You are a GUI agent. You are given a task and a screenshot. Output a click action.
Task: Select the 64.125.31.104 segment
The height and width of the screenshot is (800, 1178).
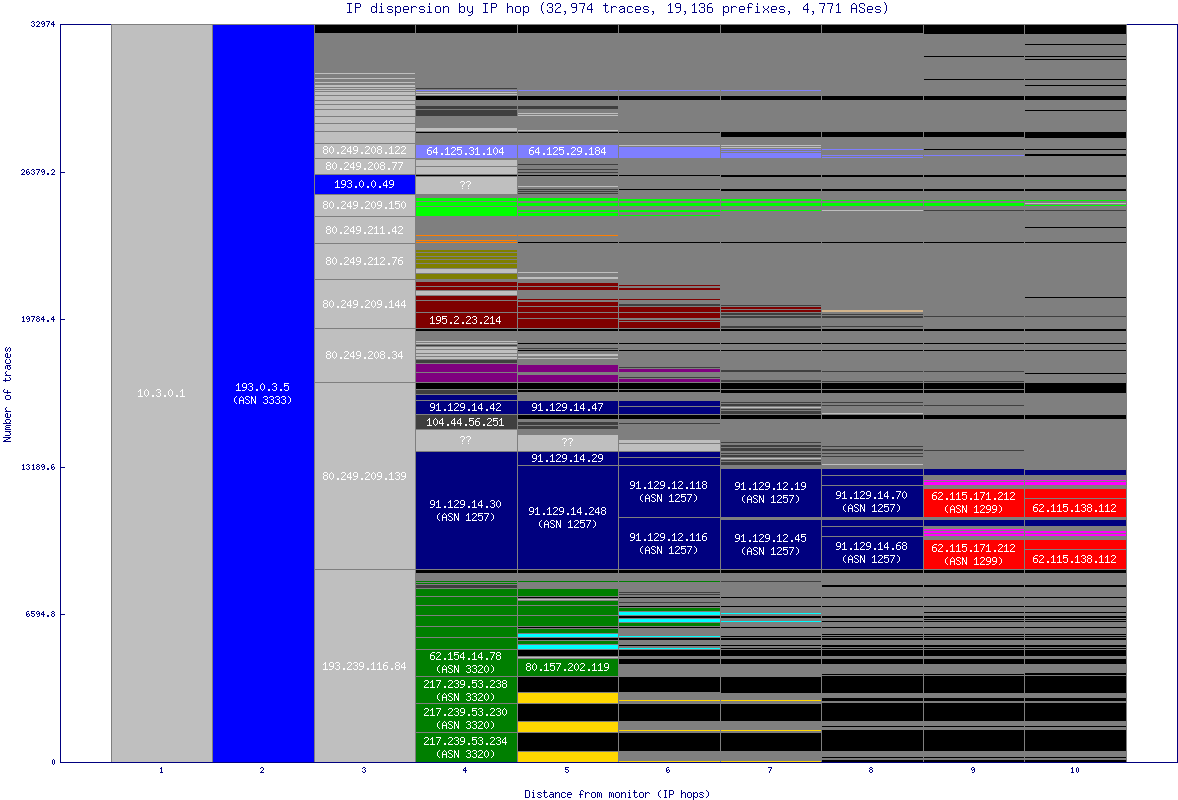click(465, 150)
